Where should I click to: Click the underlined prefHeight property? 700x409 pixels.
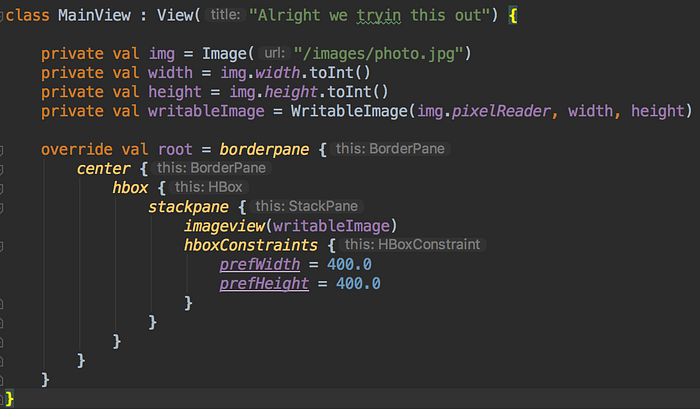click(x=264, y=284)
